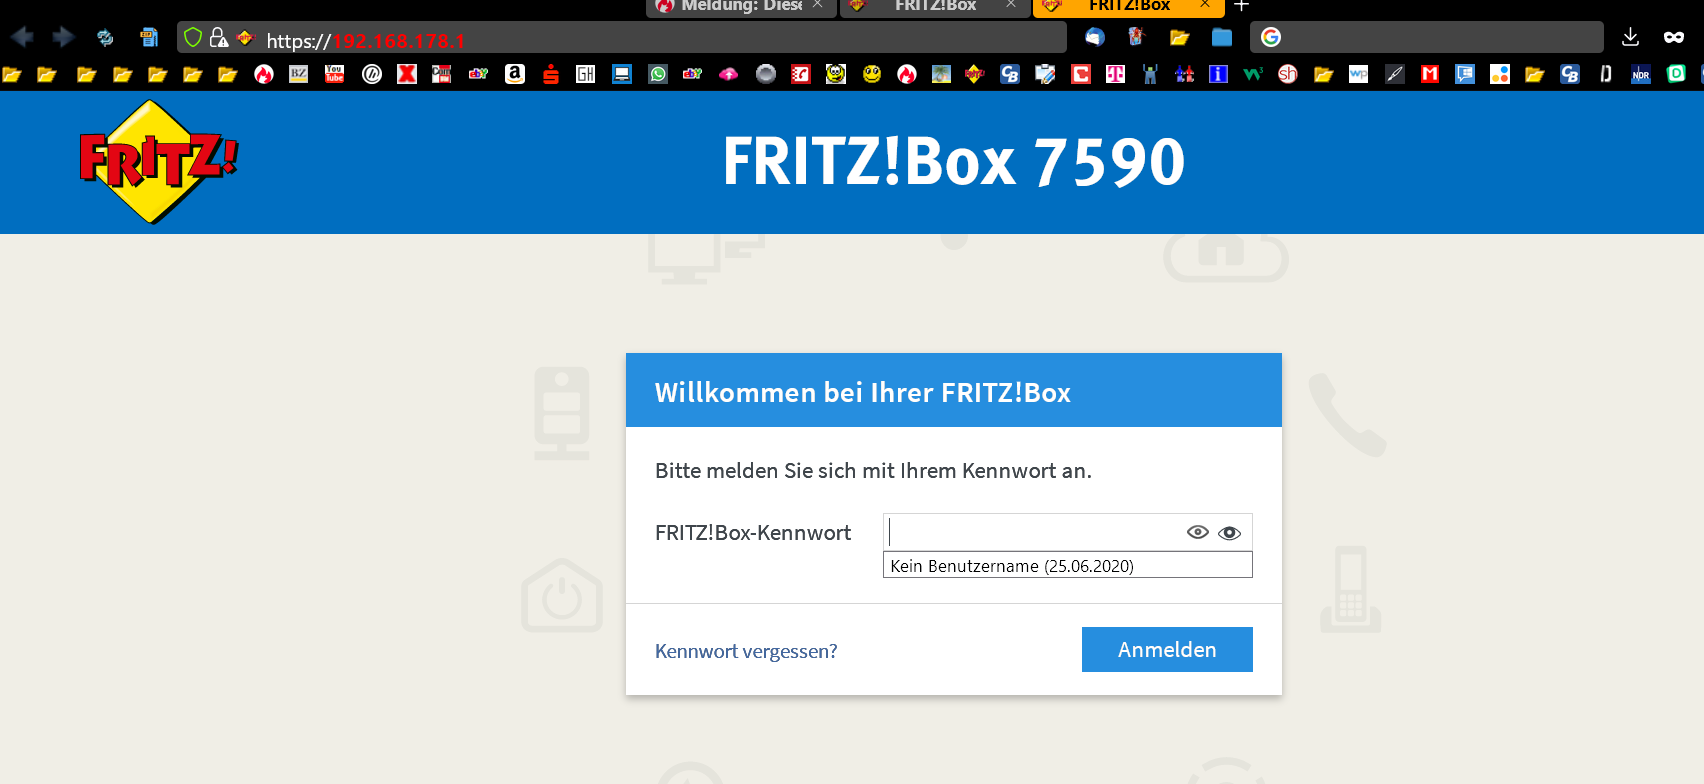The width and height of the screenshot is (1704, 784).
Task: Click the blue folder toolbar icon
Action: (1222, 37)
